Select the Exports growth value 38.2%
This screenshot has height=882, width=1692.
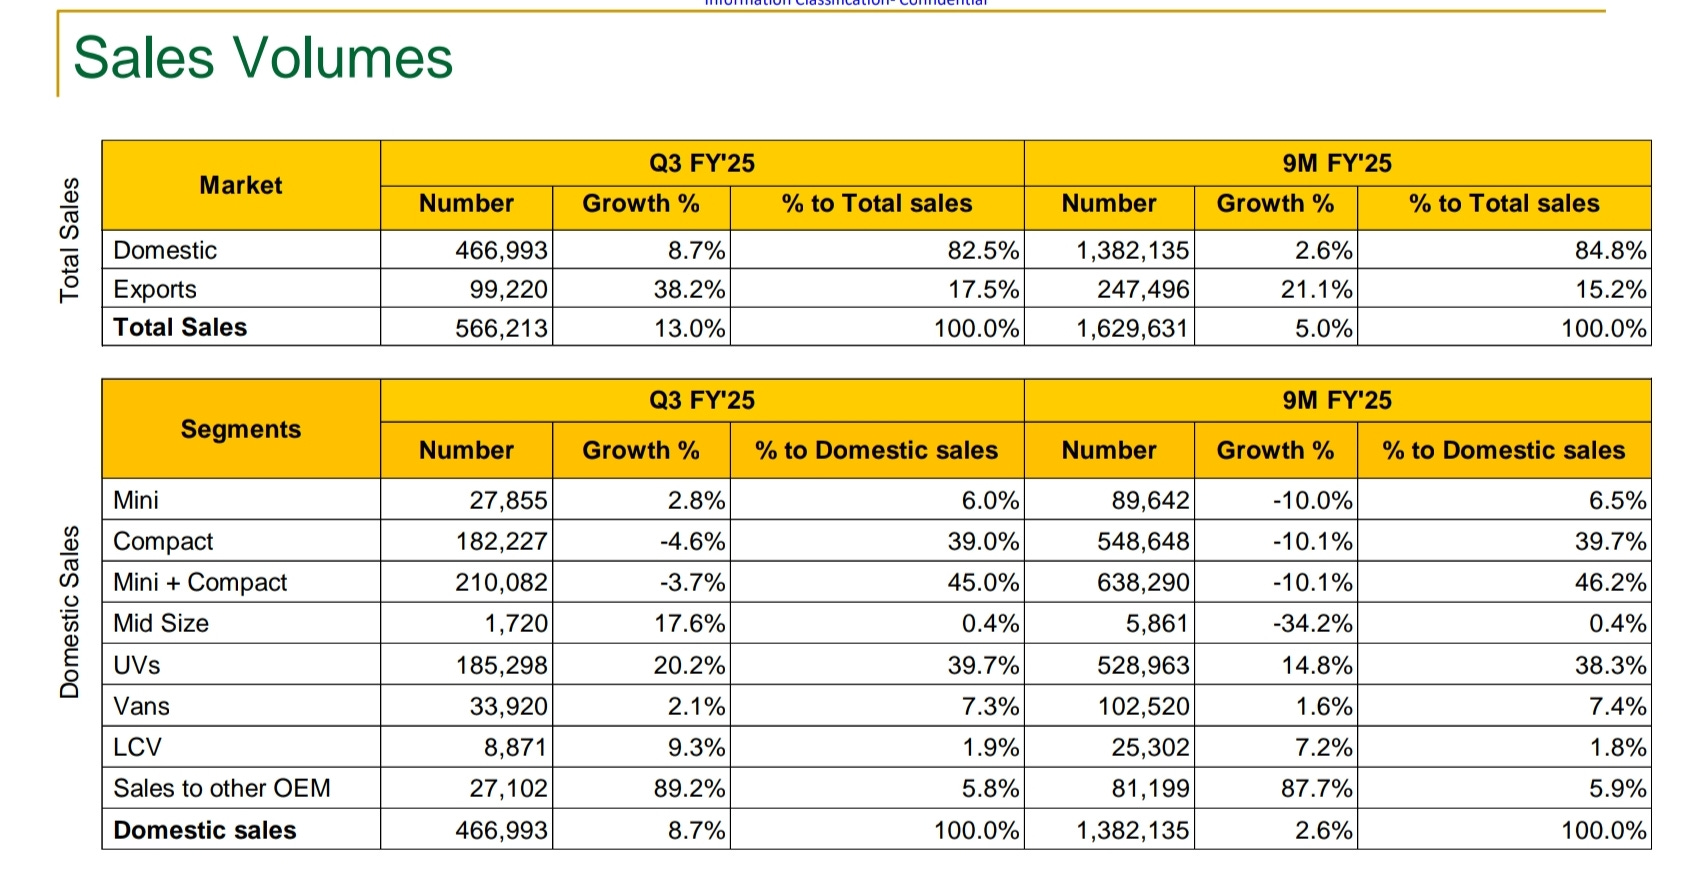click(690, 289)
